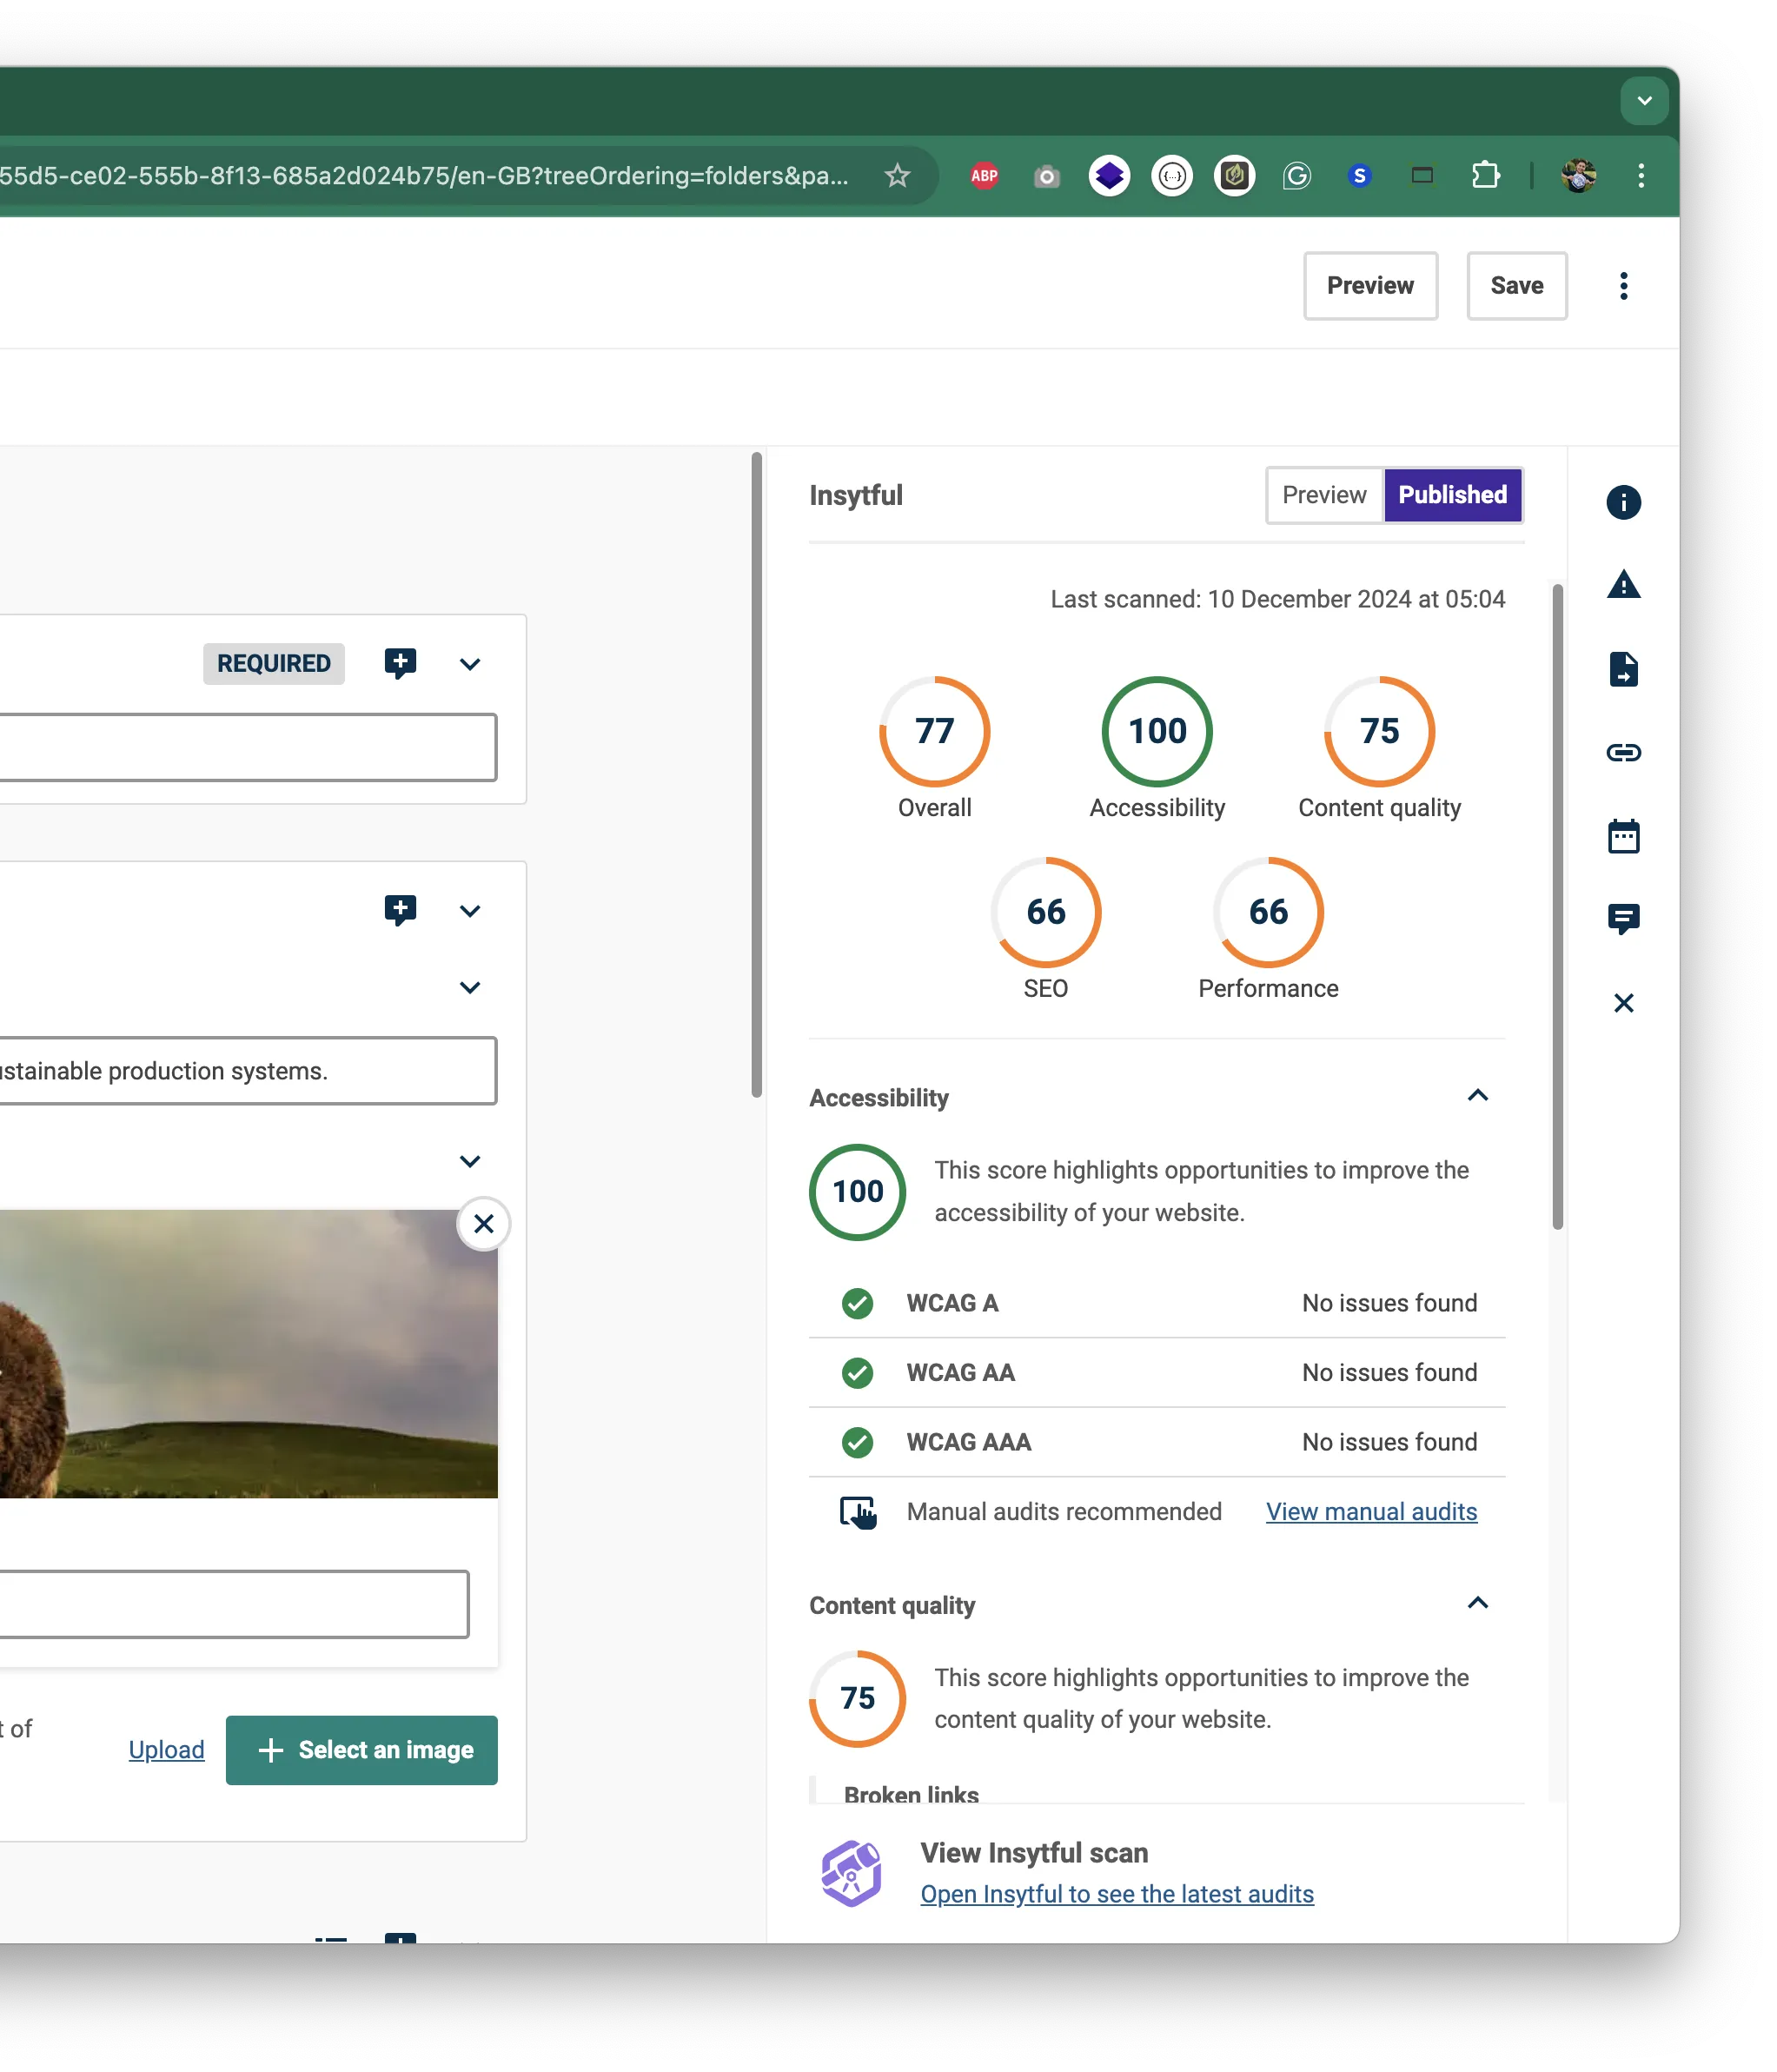Switch the Insytful scan view to Preview
Image resolution: width=1777 pixels, height=2072 pixels.
tap(1323, 495)
